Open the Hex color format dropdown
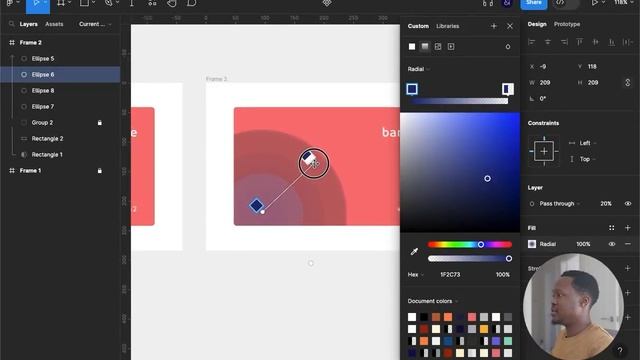640x360 pixels. (x=416, y=274)
